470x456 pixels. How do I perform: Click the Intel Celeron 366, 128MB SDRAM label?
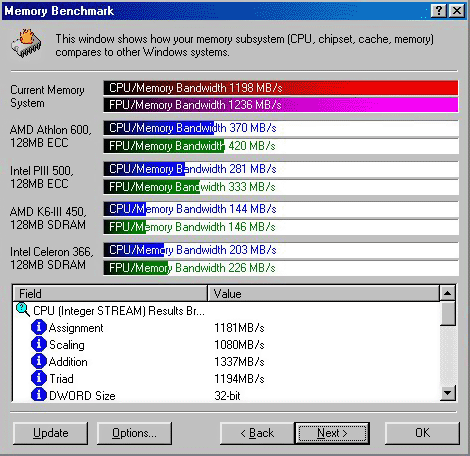pyautogui.click(x=52, y=258)
